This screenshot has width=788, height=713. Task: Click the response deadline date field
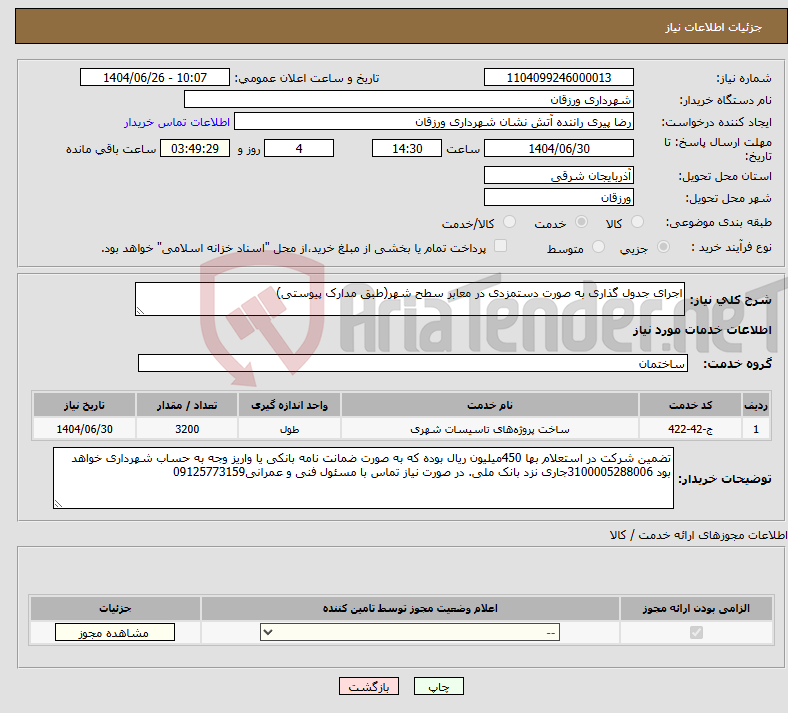coord(559,148)
